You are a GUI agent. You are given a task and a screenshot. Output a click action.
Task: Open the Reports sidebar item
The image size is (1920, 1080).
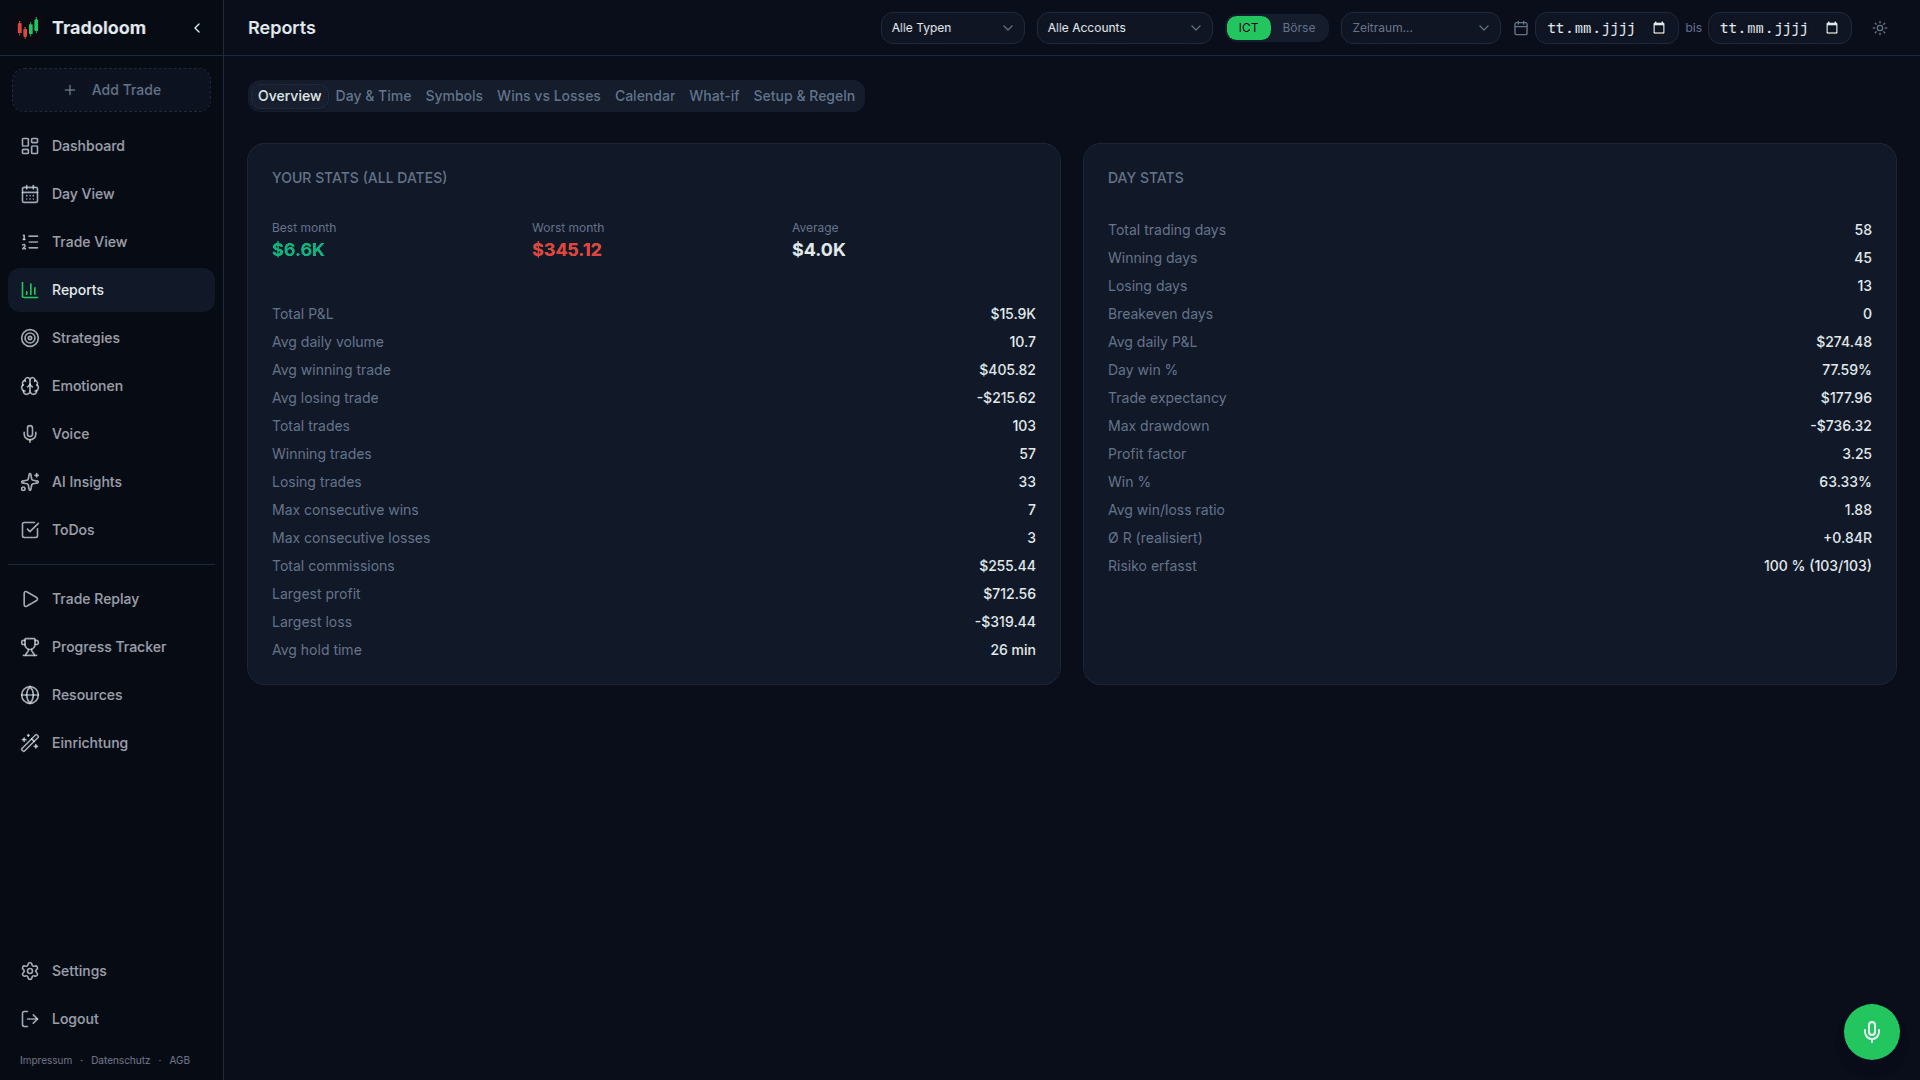[x=111, y=290]
